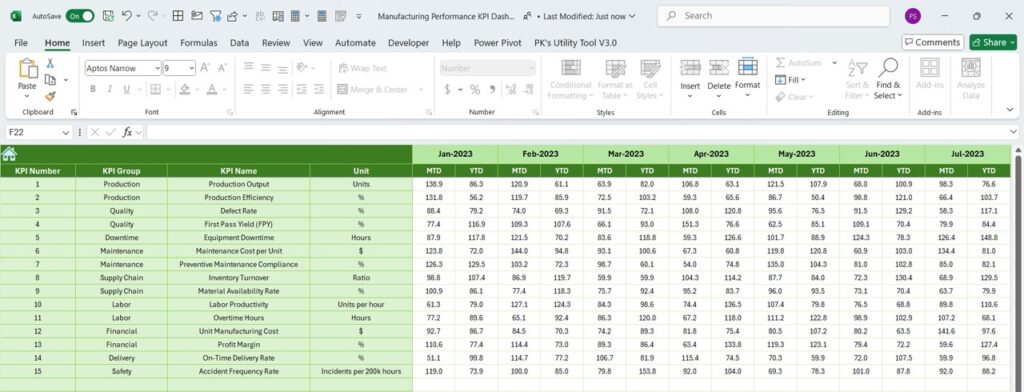Toggle Underline formatting
1024x392 pixels.
coord(126,90)
